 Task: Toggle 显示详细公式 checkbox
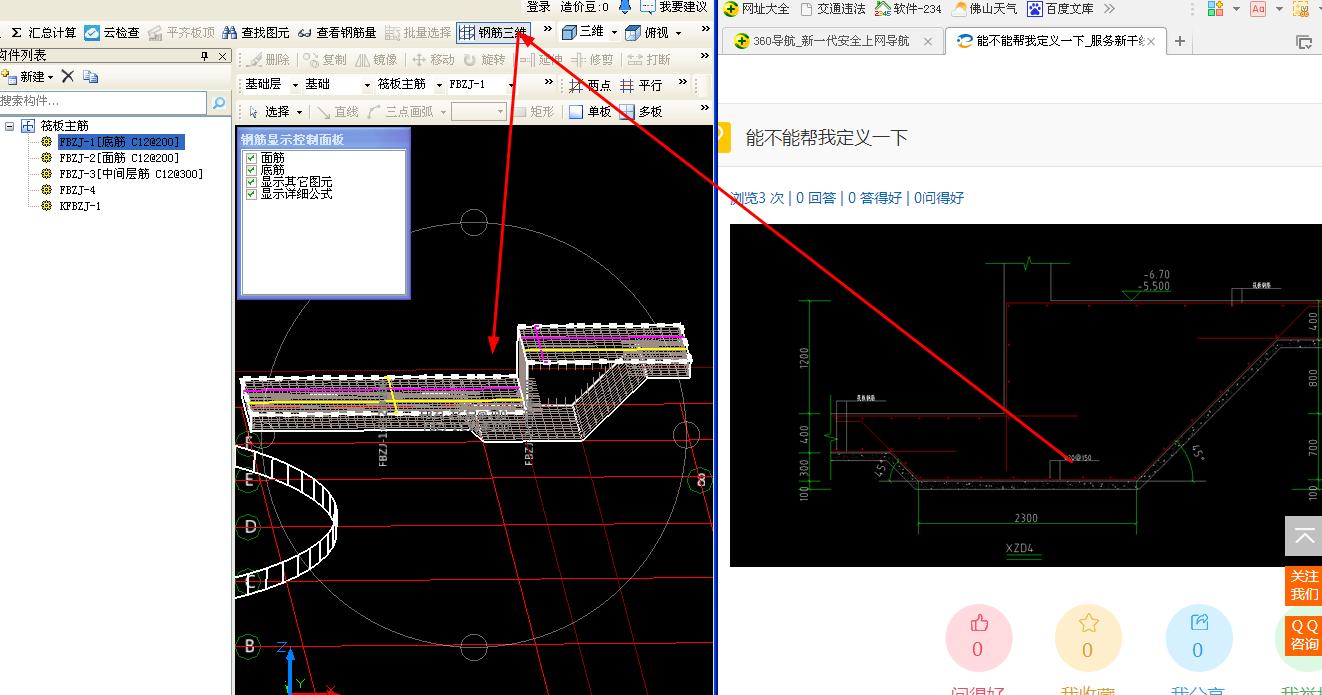point(251,194)
